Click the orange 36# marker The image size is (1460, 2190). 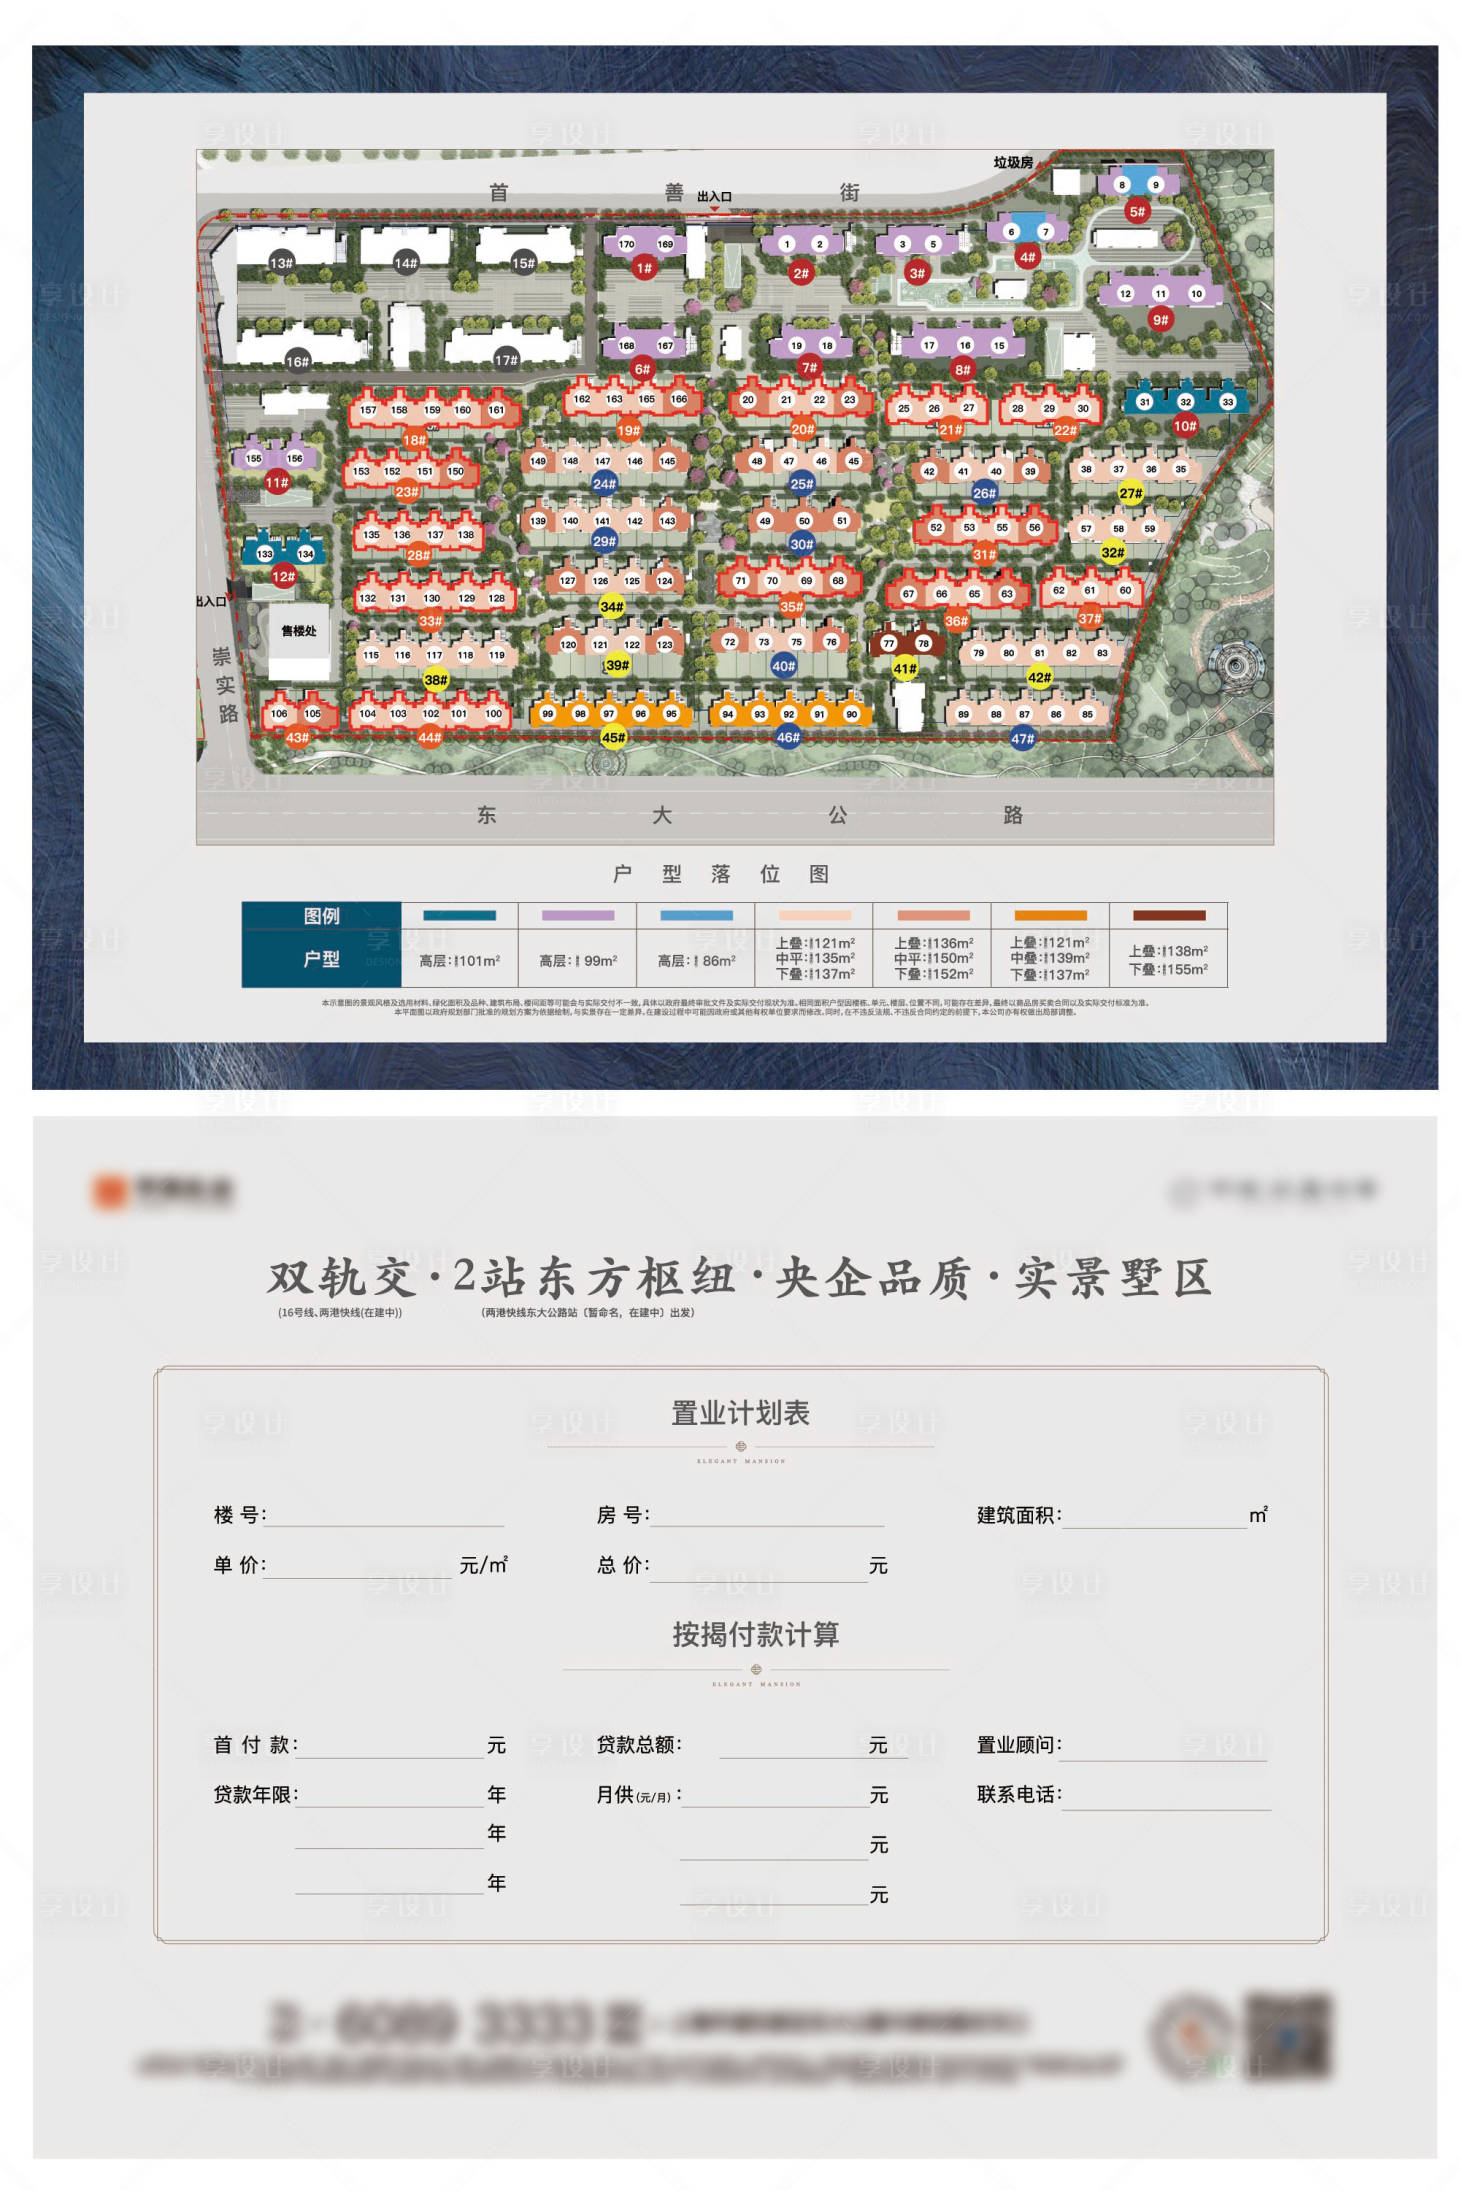point(956,621)
